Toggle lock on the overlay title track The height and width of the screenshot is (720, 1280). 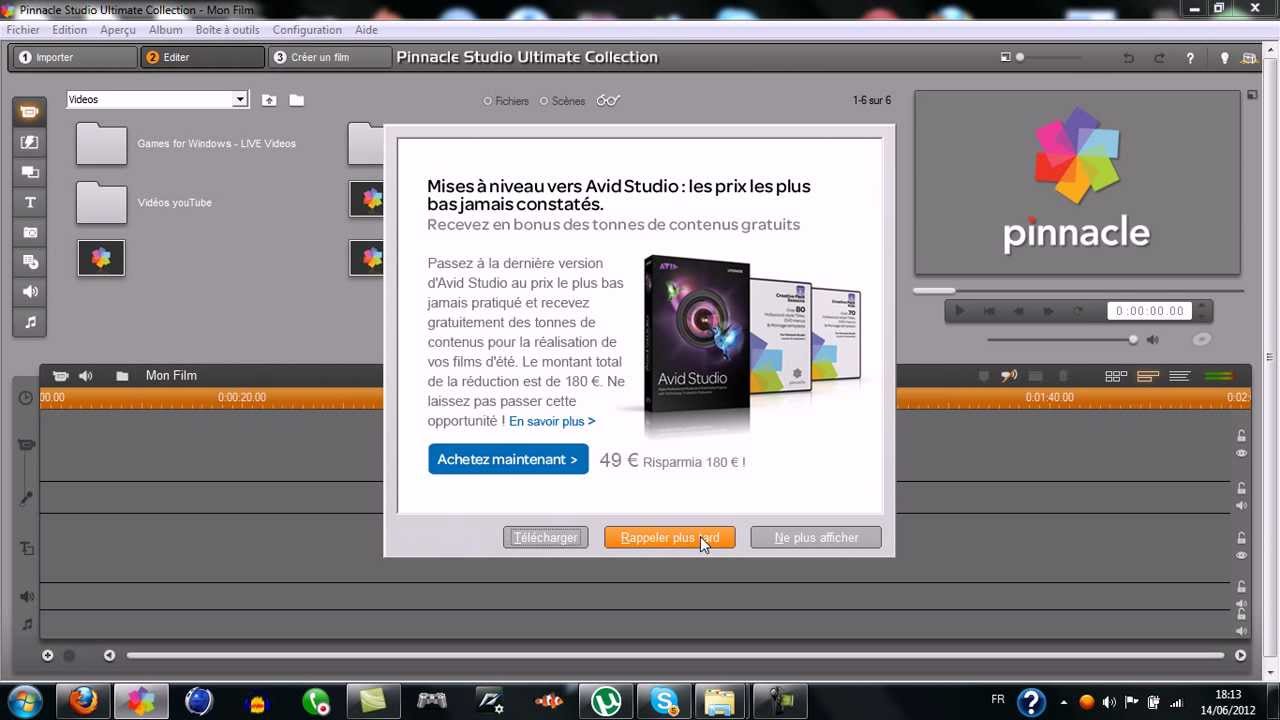pos(1241,538)
